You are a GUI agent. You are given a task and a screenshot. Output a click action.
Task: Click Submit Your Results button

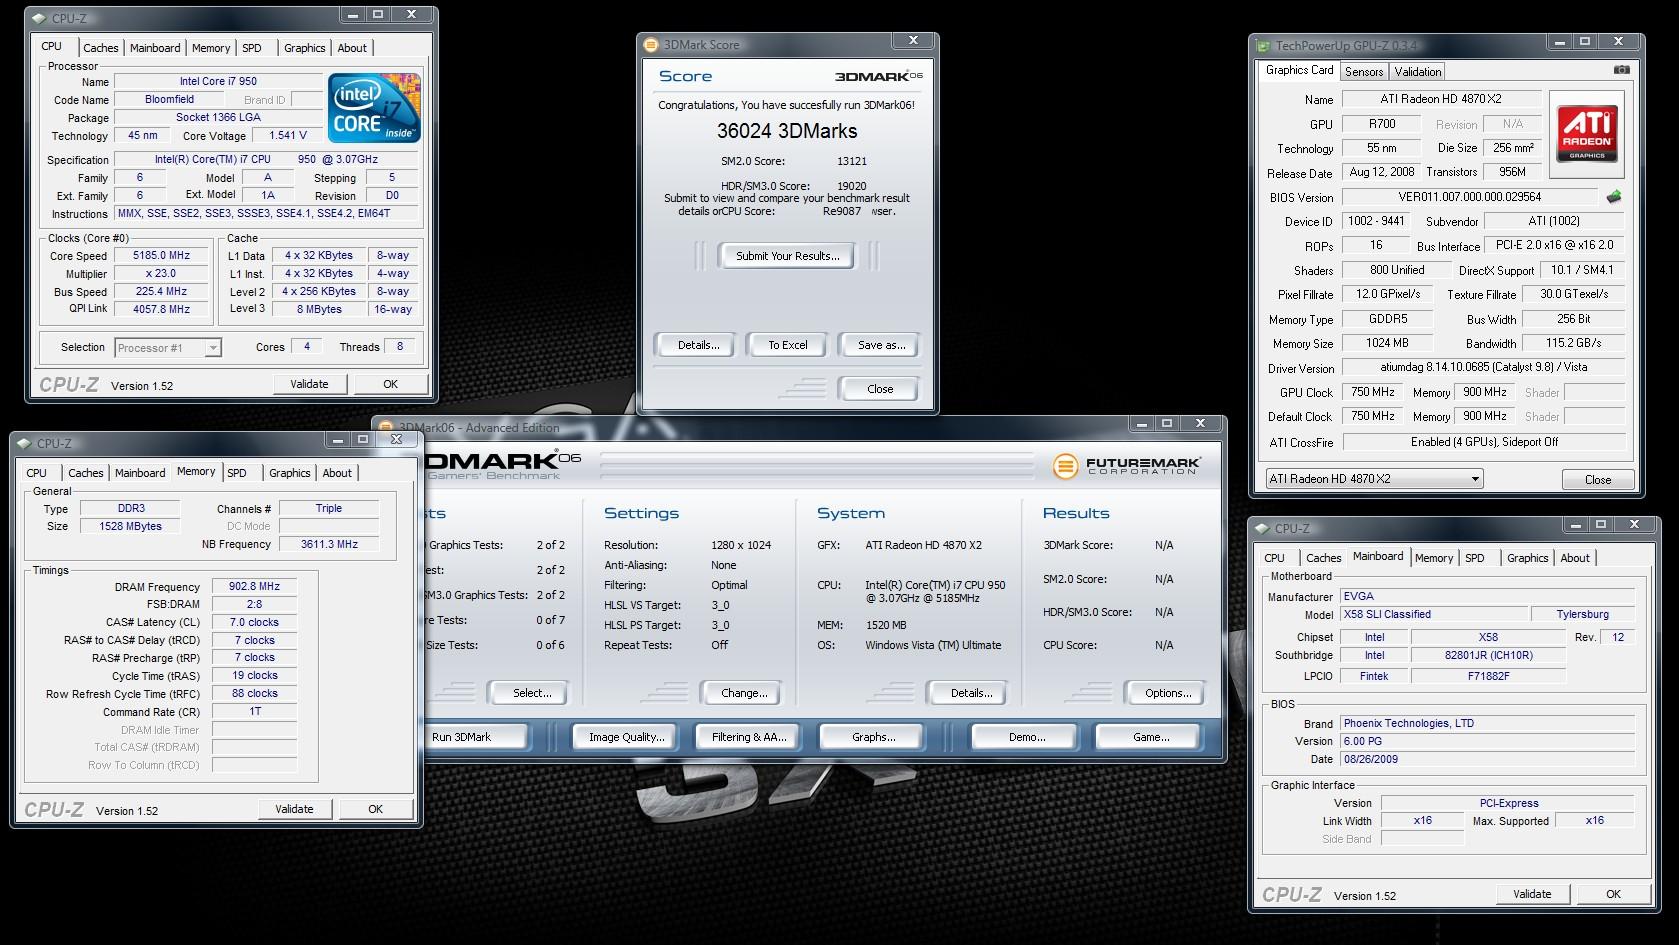click(788, 256)
